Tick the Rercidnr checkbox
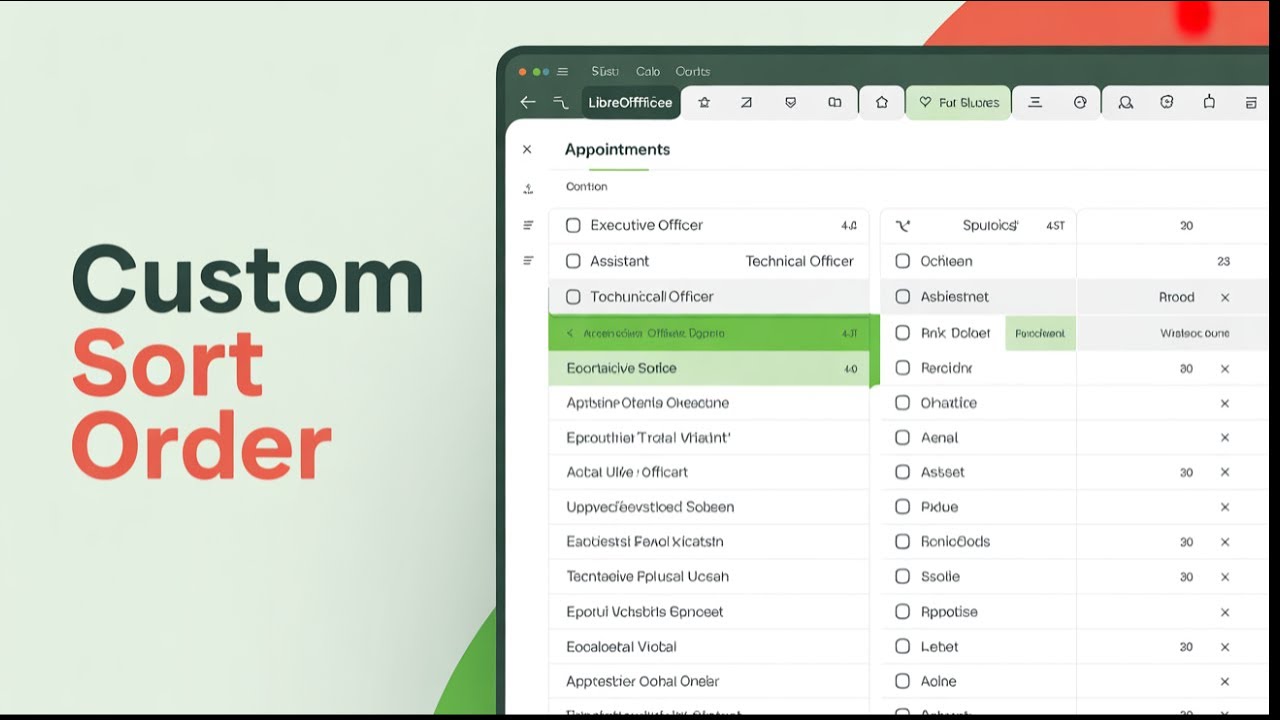This screenshot has width=1280, height=720. (902, 368)
